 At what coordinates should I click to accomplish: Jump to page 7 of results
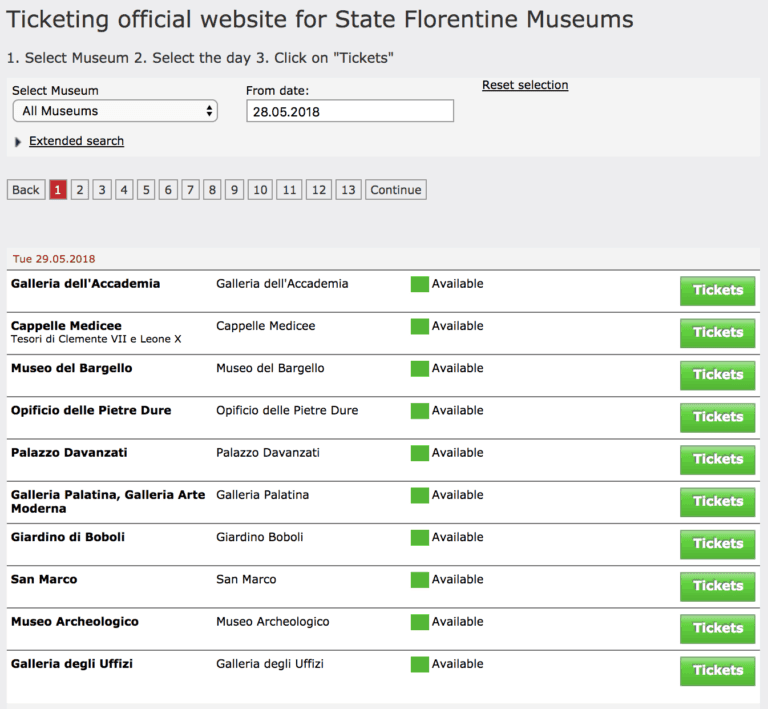point(190,190)
